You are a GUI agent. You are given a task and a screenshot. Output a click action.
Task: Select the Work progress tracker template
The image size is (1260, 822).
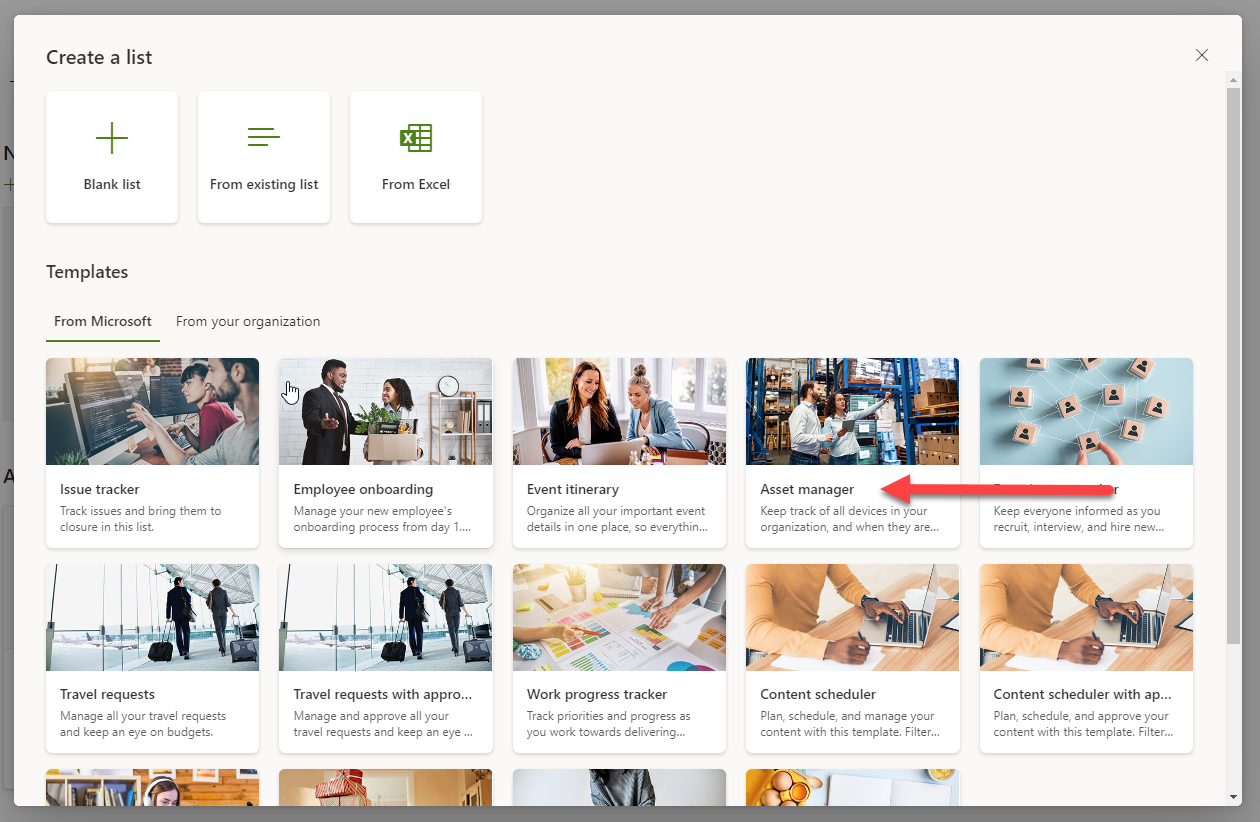coord(618,658)
